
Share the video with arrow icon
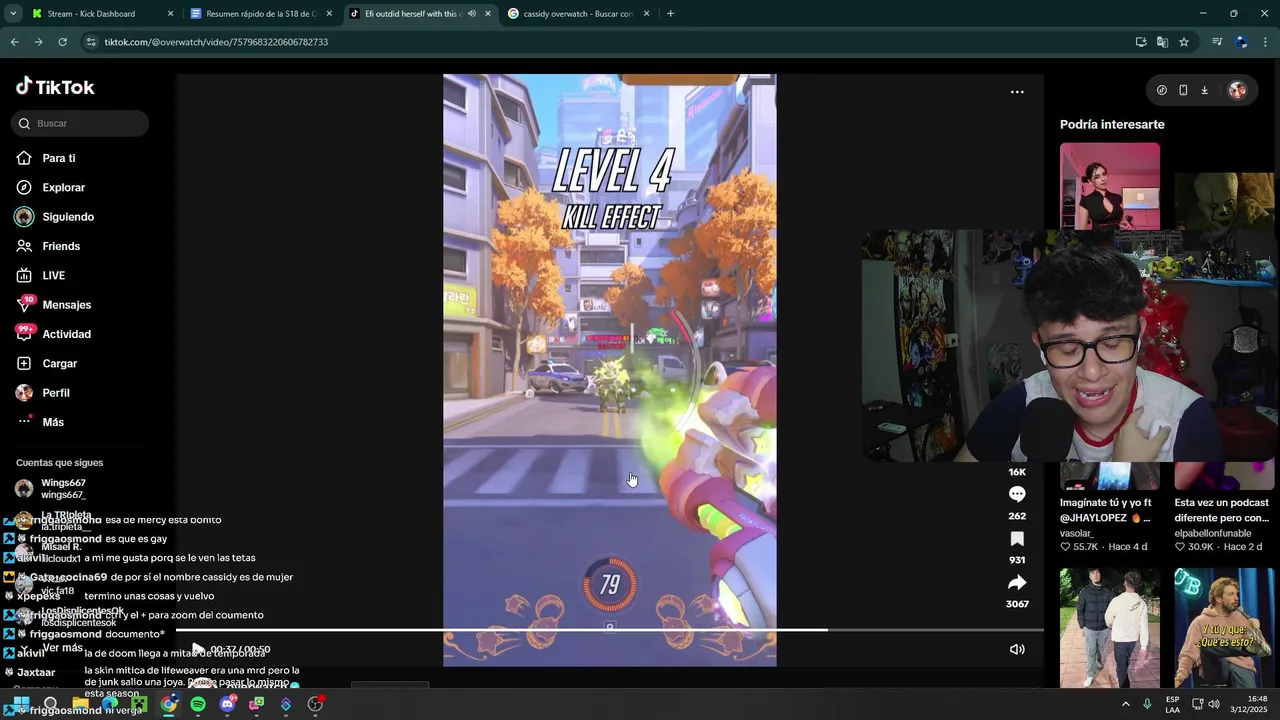pyautogui.click(x=1017, y=582)
